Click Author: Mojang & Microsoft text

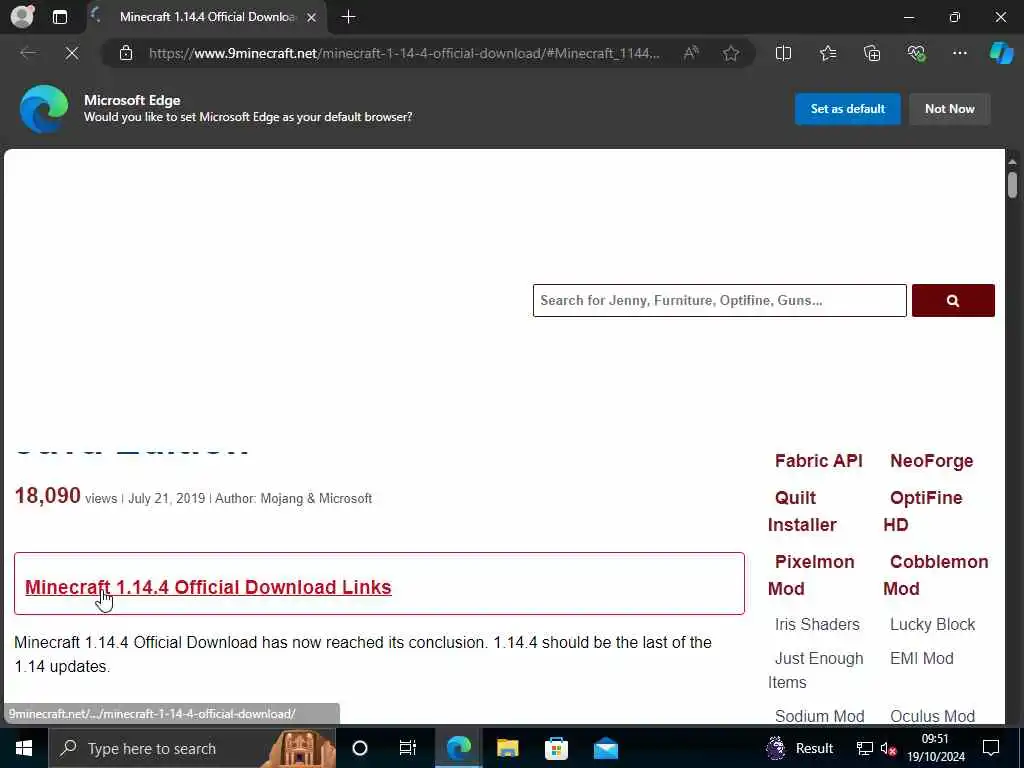[293, 498]
